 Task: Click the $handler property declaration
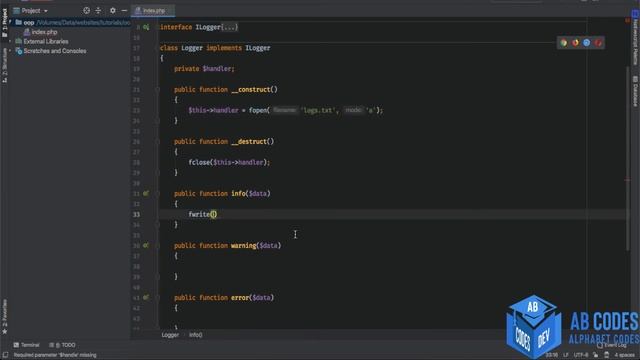tap(218, 69)
